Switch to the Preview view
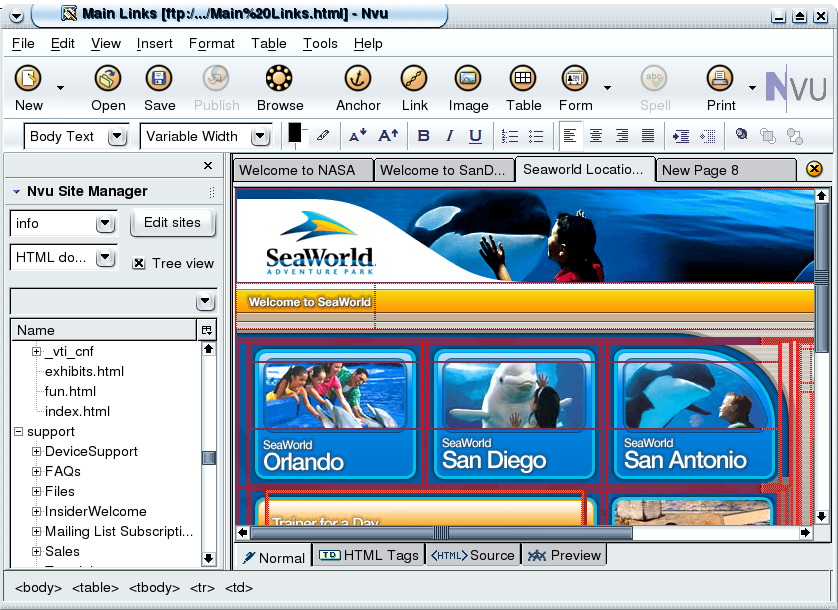 click(x=564, y=555)
